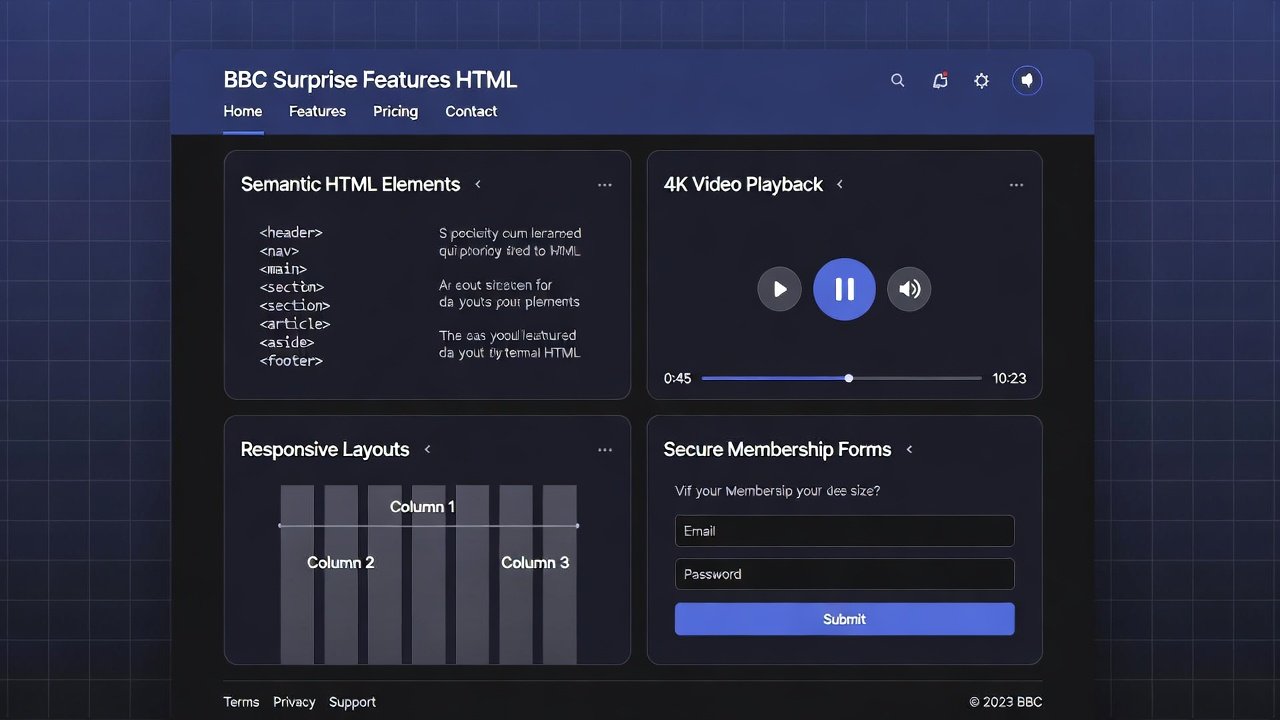The image size is (1280, 720).
Task: Click the Password input field
Action: point(845,574)
